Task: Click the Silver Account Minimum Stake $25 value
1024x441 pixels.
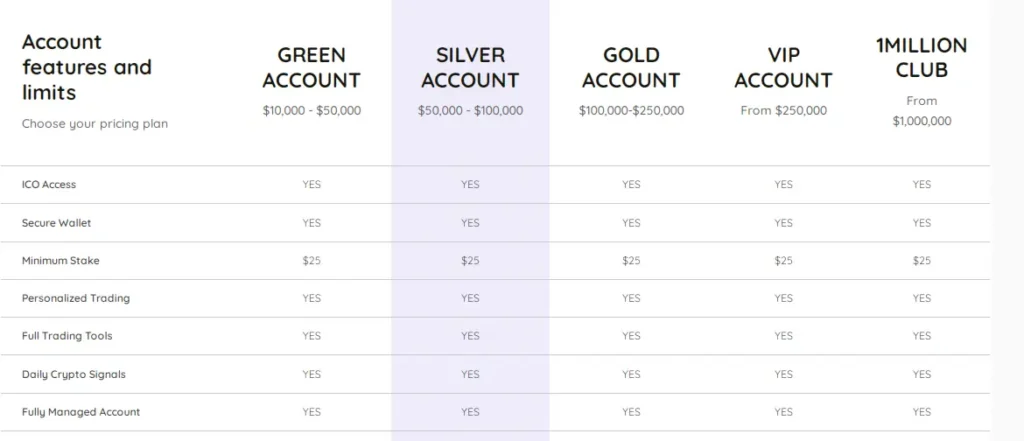Action: click(470, 261)
